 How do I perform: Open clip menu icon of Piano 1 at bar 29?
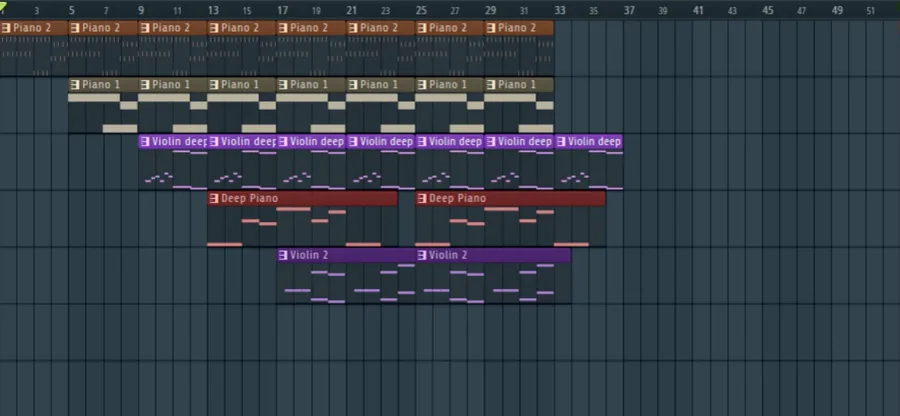pyautogui.click(x=491, y=85)
